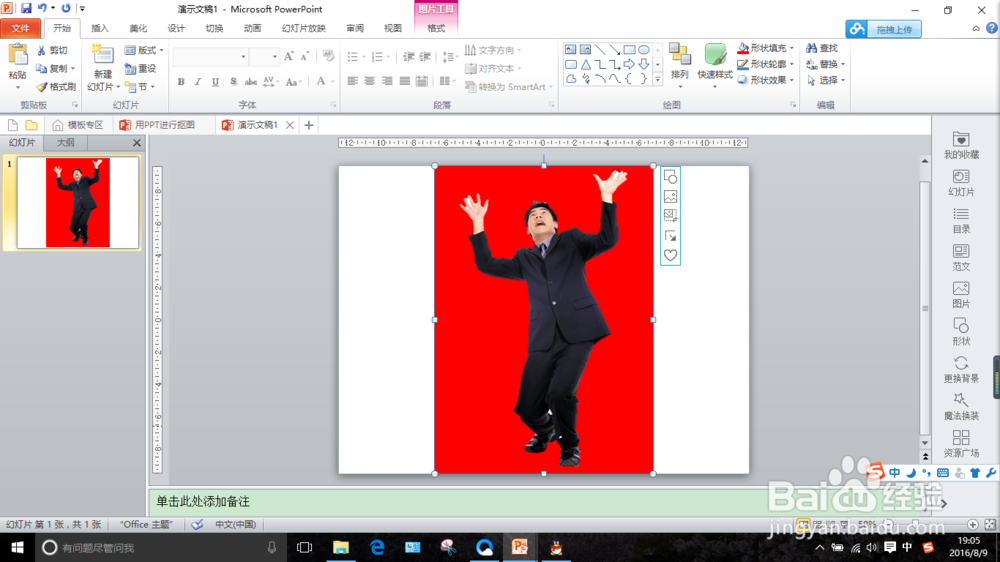Switch to the Design (设计) ribbon tab
1000x562 pixels.
pyautogui.click(x=176, y=28)
